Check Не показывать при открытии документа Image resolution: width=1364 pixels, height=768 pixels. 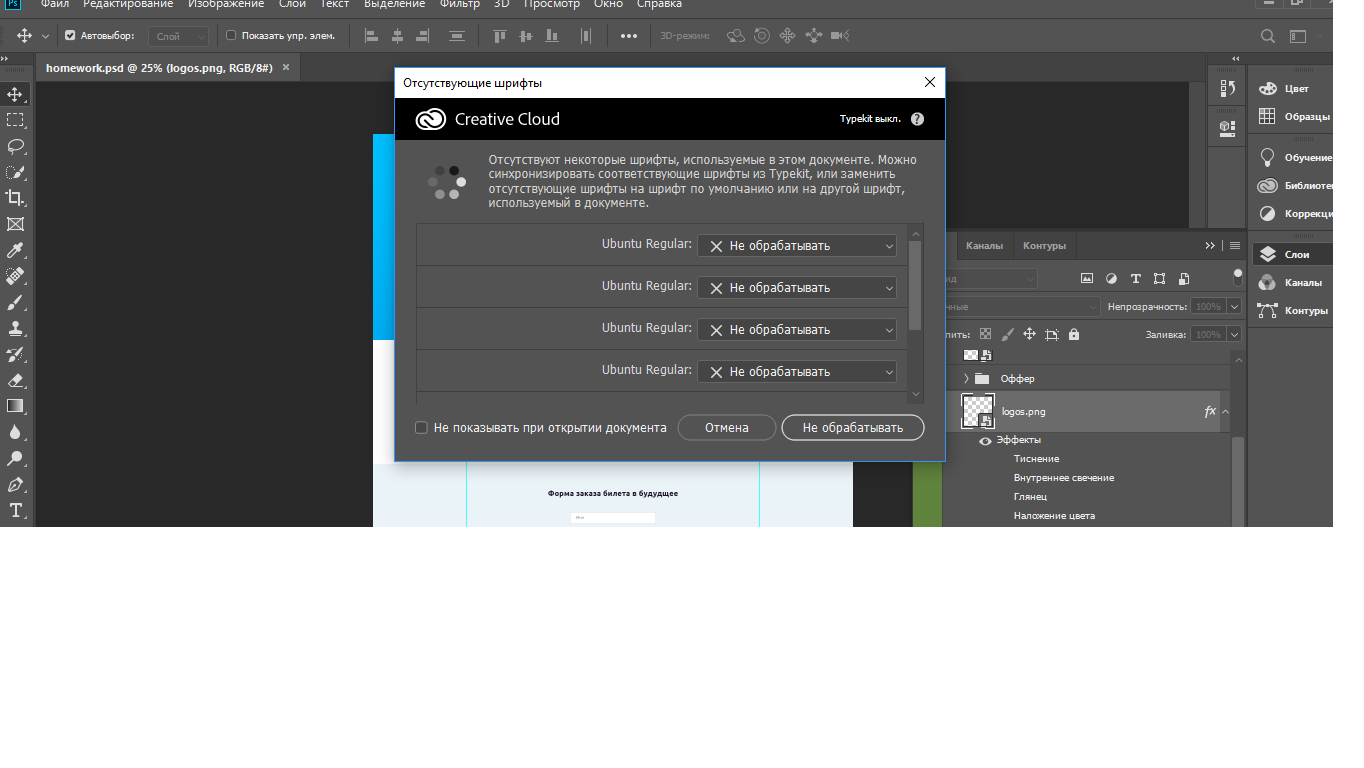[x=422, y=428]
